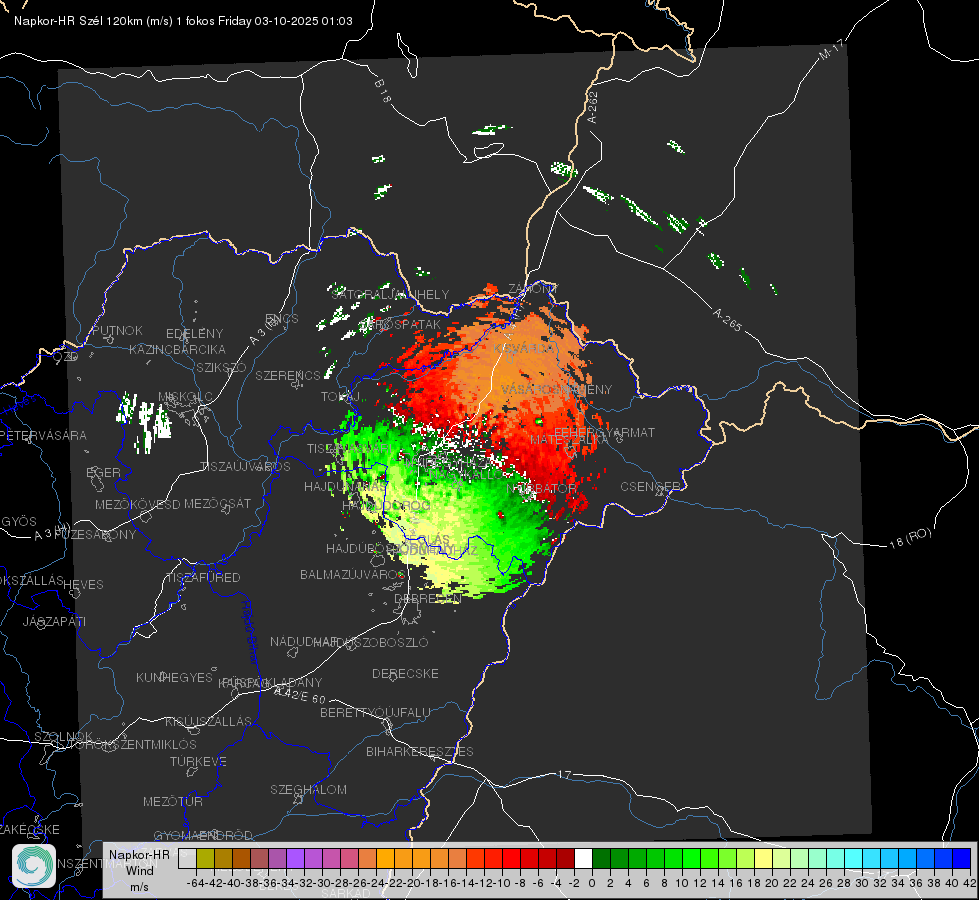Click the PÉTERVÁSÁRA label
The width and height of the screenshot is (979, 900).
[43, 435]
